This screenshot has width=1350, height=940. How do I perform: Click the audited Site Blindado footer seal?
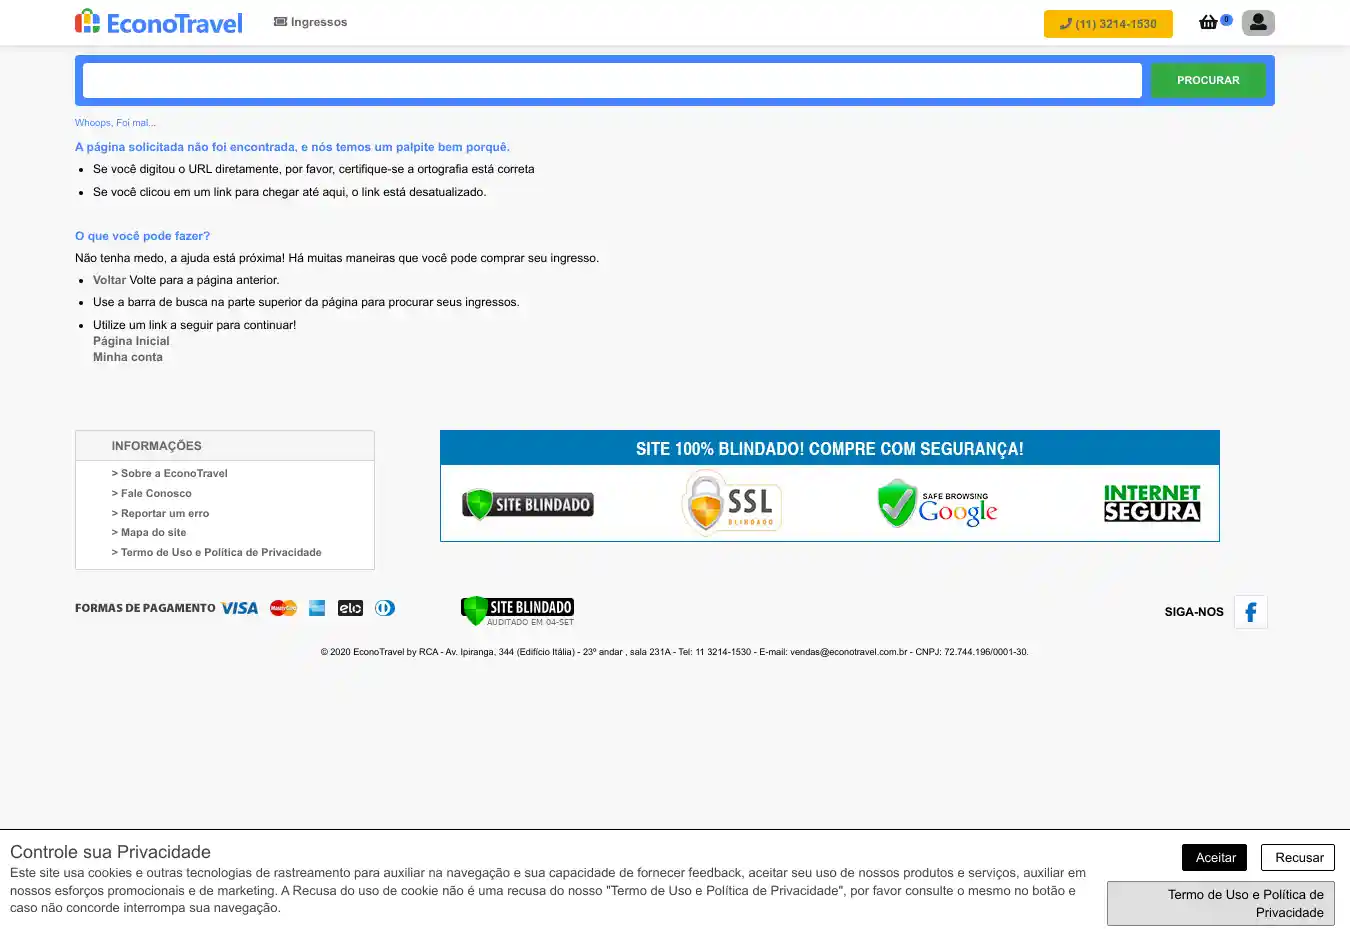click(x=517, y=610)
